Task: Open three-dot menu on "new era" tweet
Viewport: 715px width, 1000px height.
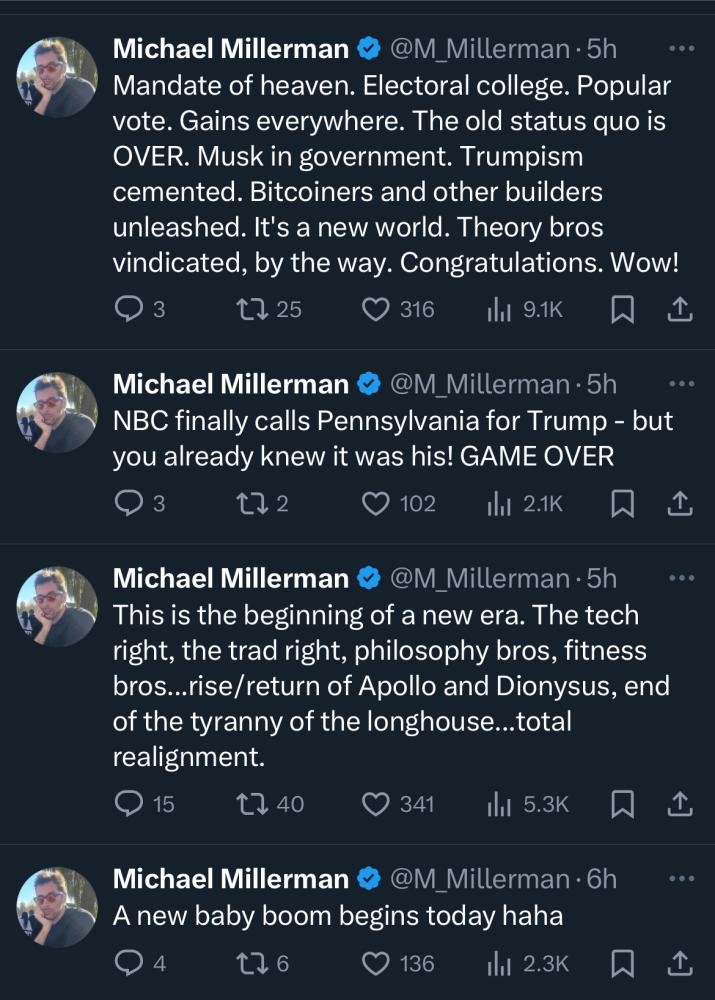Action: click(680, 578)
